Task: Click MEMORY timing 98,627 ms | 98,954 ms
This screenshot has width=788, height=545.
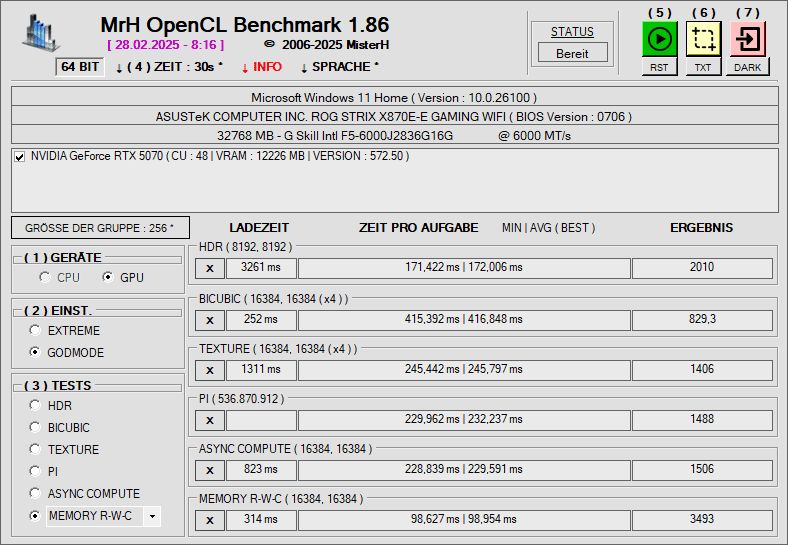Action: tap(464, 520)
